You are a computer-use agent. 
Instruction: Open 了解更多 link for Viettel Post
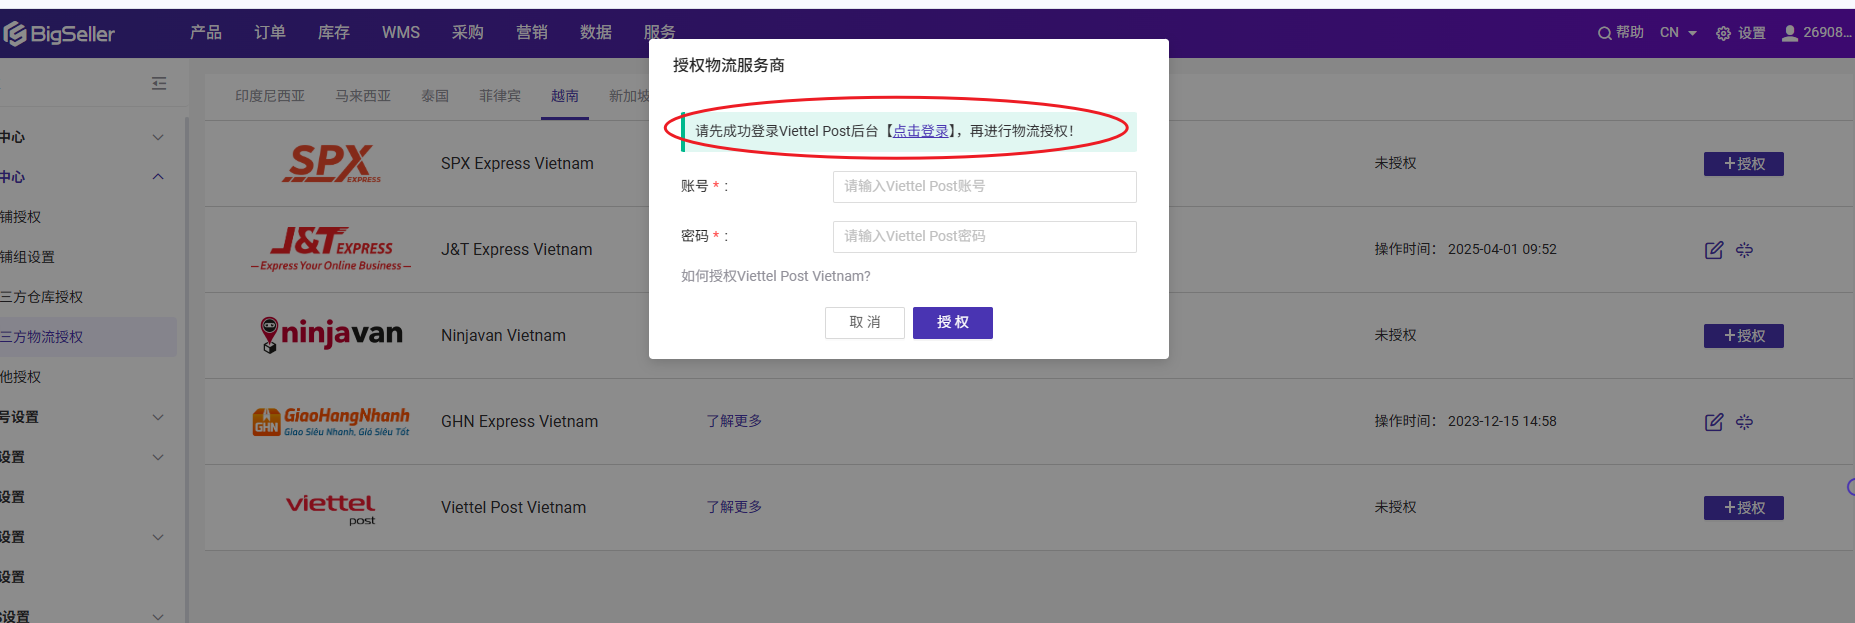coord(734,507)
